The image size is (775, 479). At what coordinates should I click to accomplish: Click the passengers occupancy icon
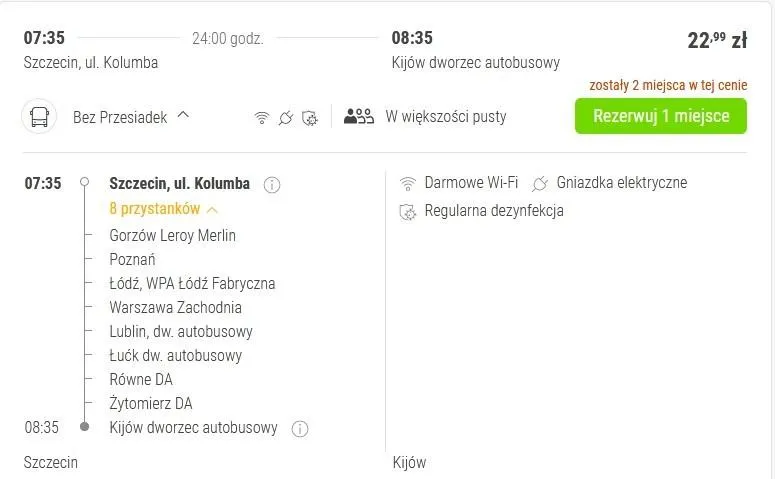(x=358, y=116)
